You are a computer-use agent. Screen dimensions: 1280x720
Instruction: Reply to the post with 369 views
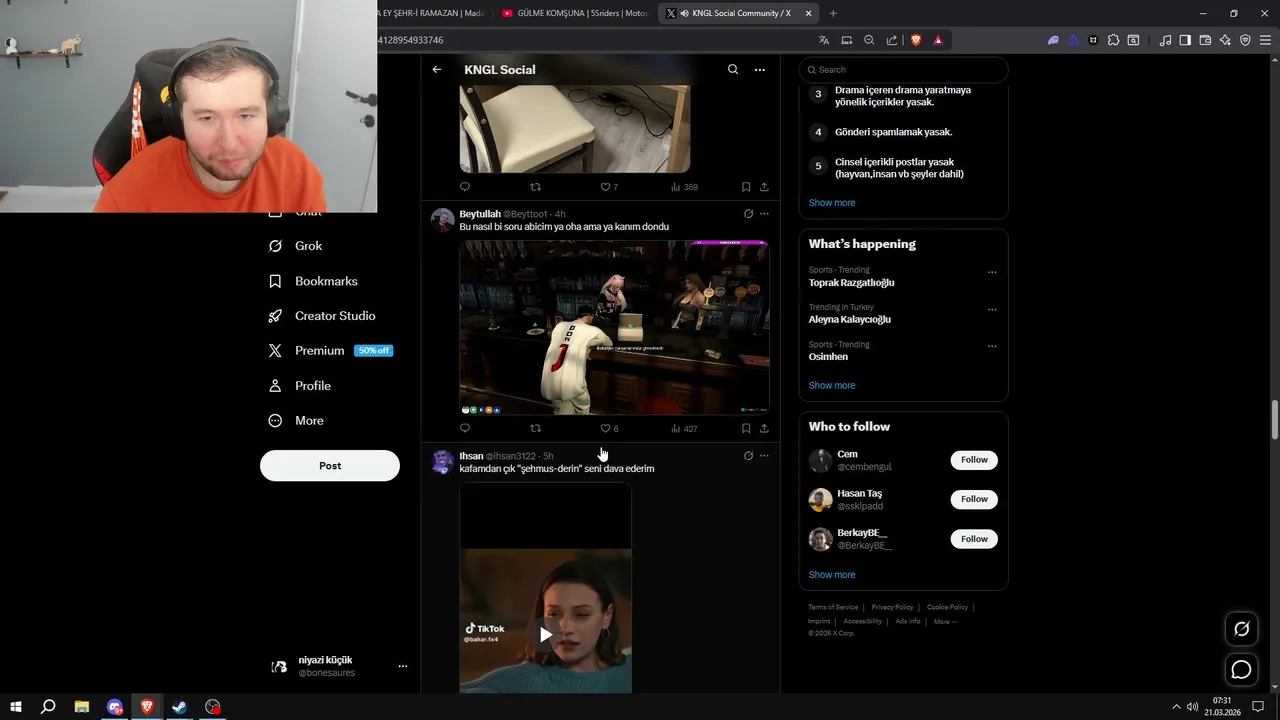pyautogui.click(x=465, y=187)
